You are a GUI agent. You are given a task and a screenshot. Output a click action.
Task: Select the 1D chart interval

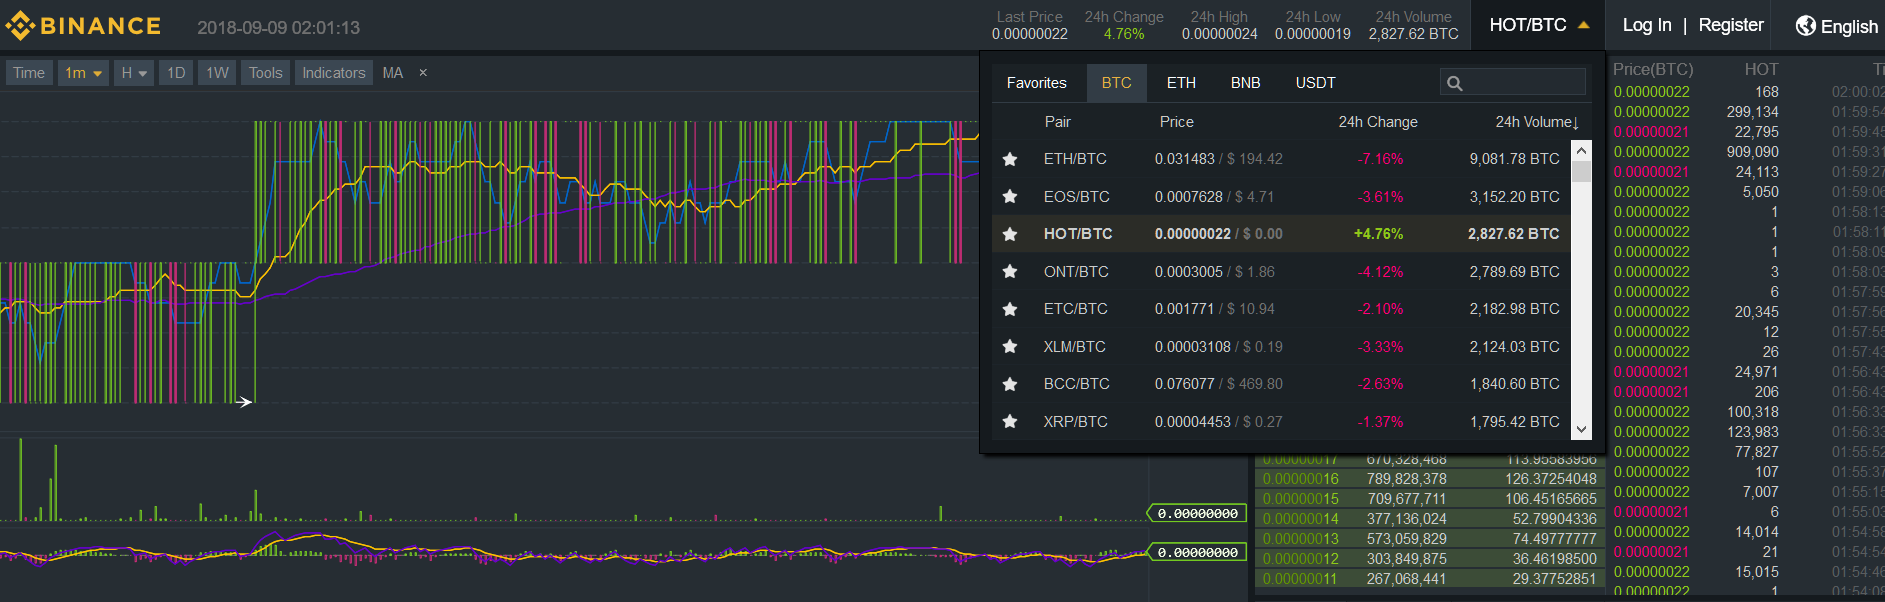point(176,73)
